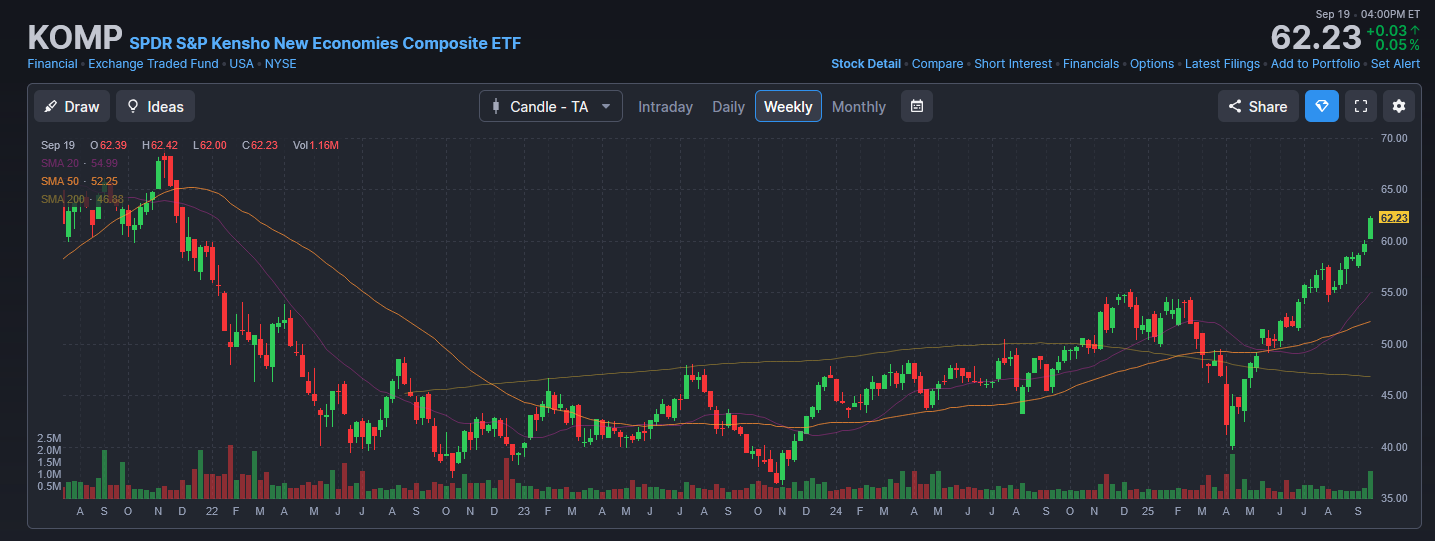Click the 62.23 current price marker on axis
Viewport: 1435px width, 541px height.
coord(1393,217)
